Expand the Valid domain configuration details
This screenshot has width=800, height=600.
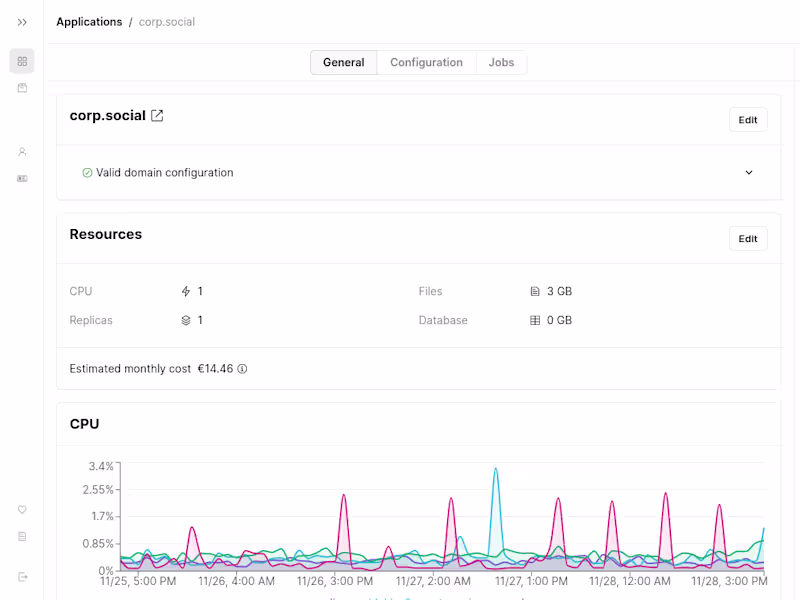[749, 172]
